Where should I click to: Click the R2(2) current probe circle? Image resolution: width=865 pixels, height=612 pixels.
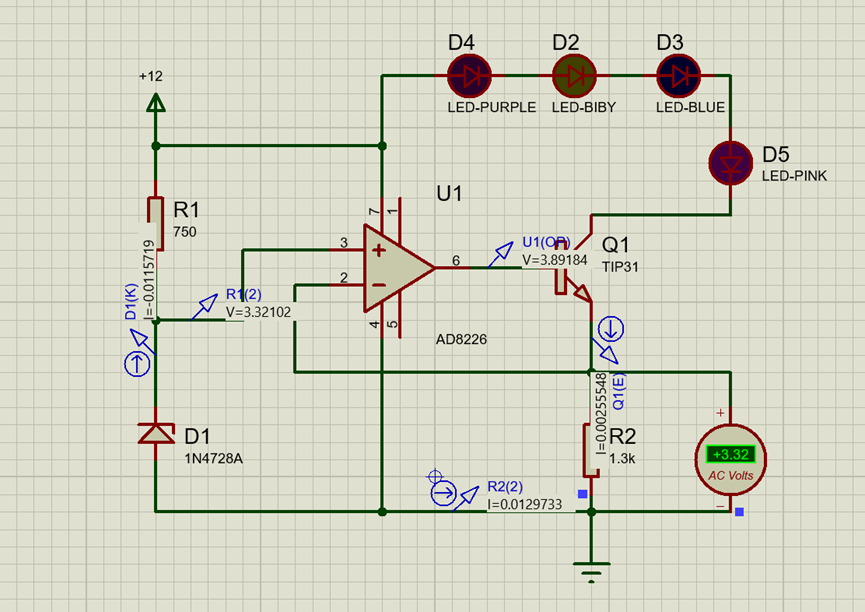[x=443, y=493]
